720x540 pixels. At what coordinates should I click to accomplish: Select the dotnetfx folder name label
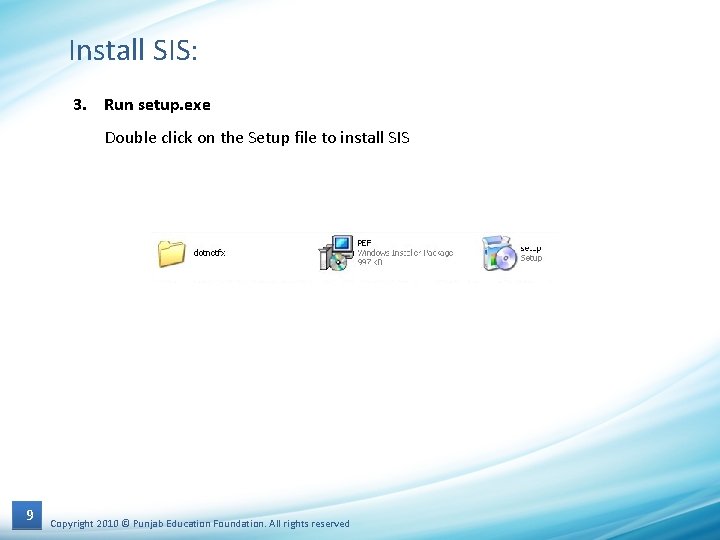tap(209, 253)
